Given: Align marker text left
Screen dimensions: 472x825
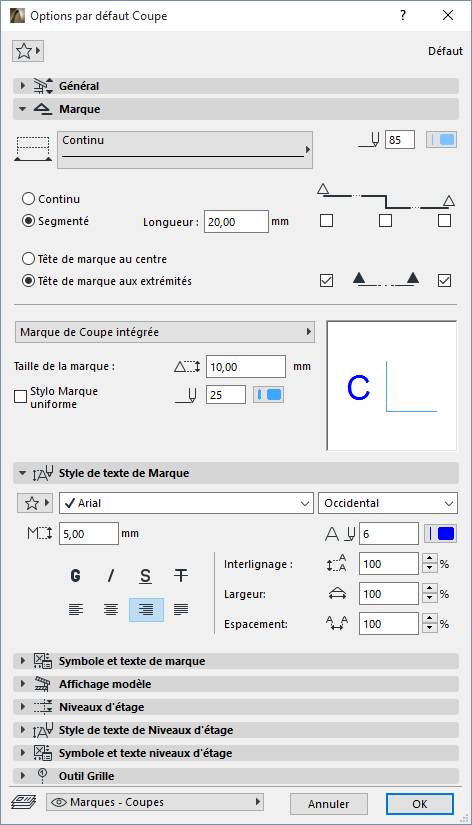Looking at the screenshot, I should pyautogui.click(x=76, y=610).
